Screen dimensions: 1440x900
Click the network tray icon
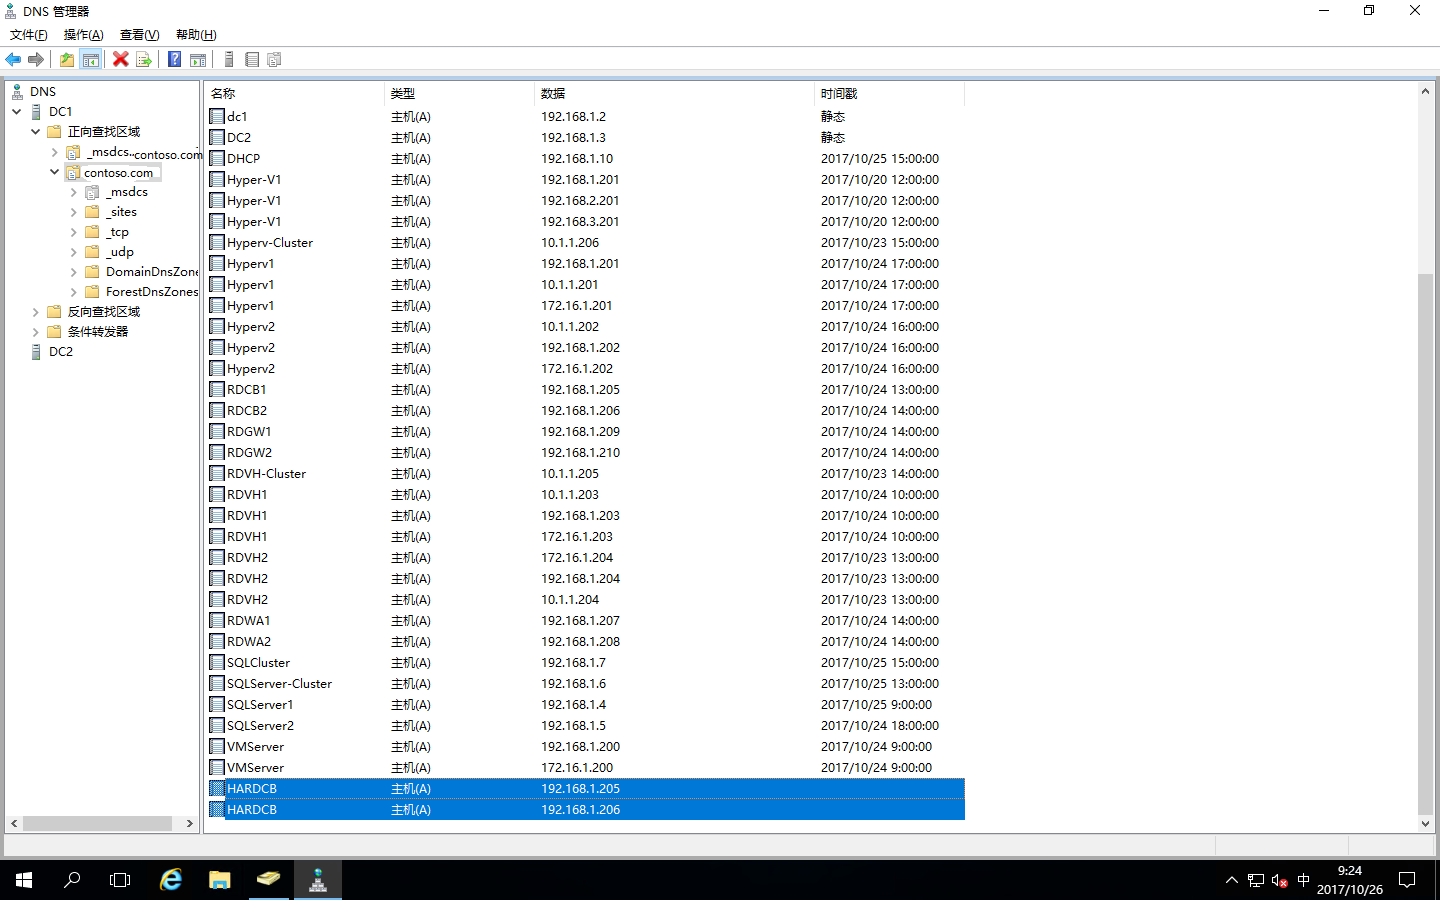pyautogui.click(x=1256, y=880)
